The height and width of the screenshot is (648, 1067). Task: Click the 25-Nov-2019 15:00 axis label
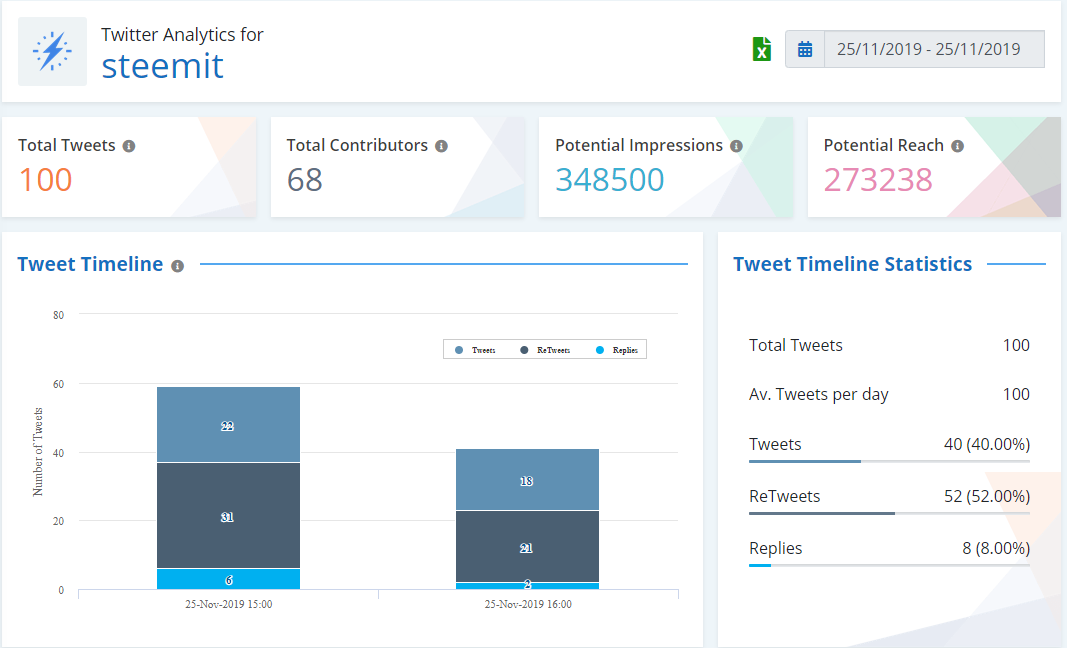tap(229, 604)
